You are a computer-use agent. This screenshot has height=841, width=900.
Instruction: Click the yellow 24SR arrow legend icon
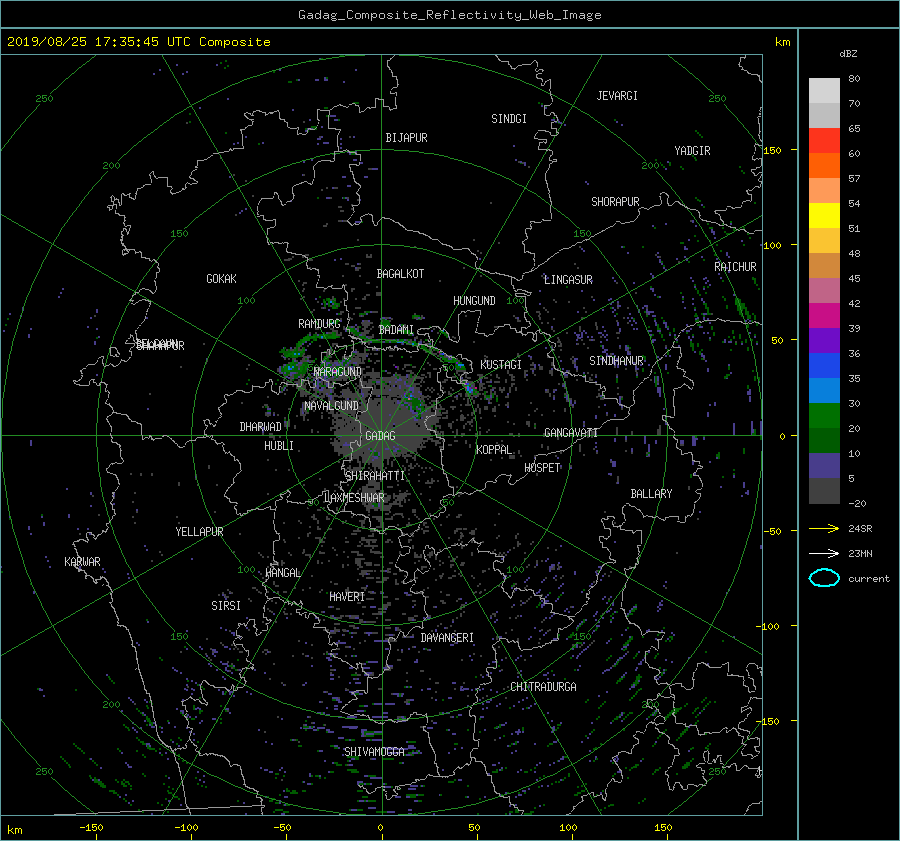point(824,528)
